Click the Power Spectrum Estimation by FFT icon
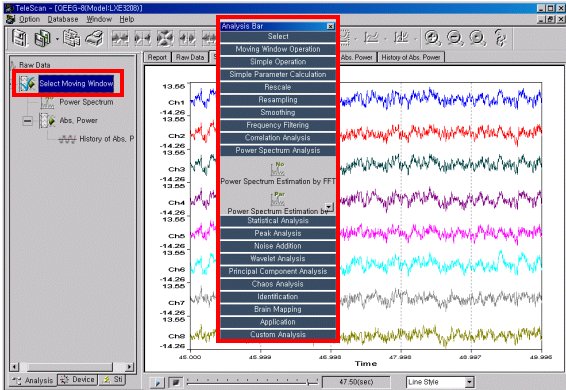566x390 pixels. [x=278, y=169]
